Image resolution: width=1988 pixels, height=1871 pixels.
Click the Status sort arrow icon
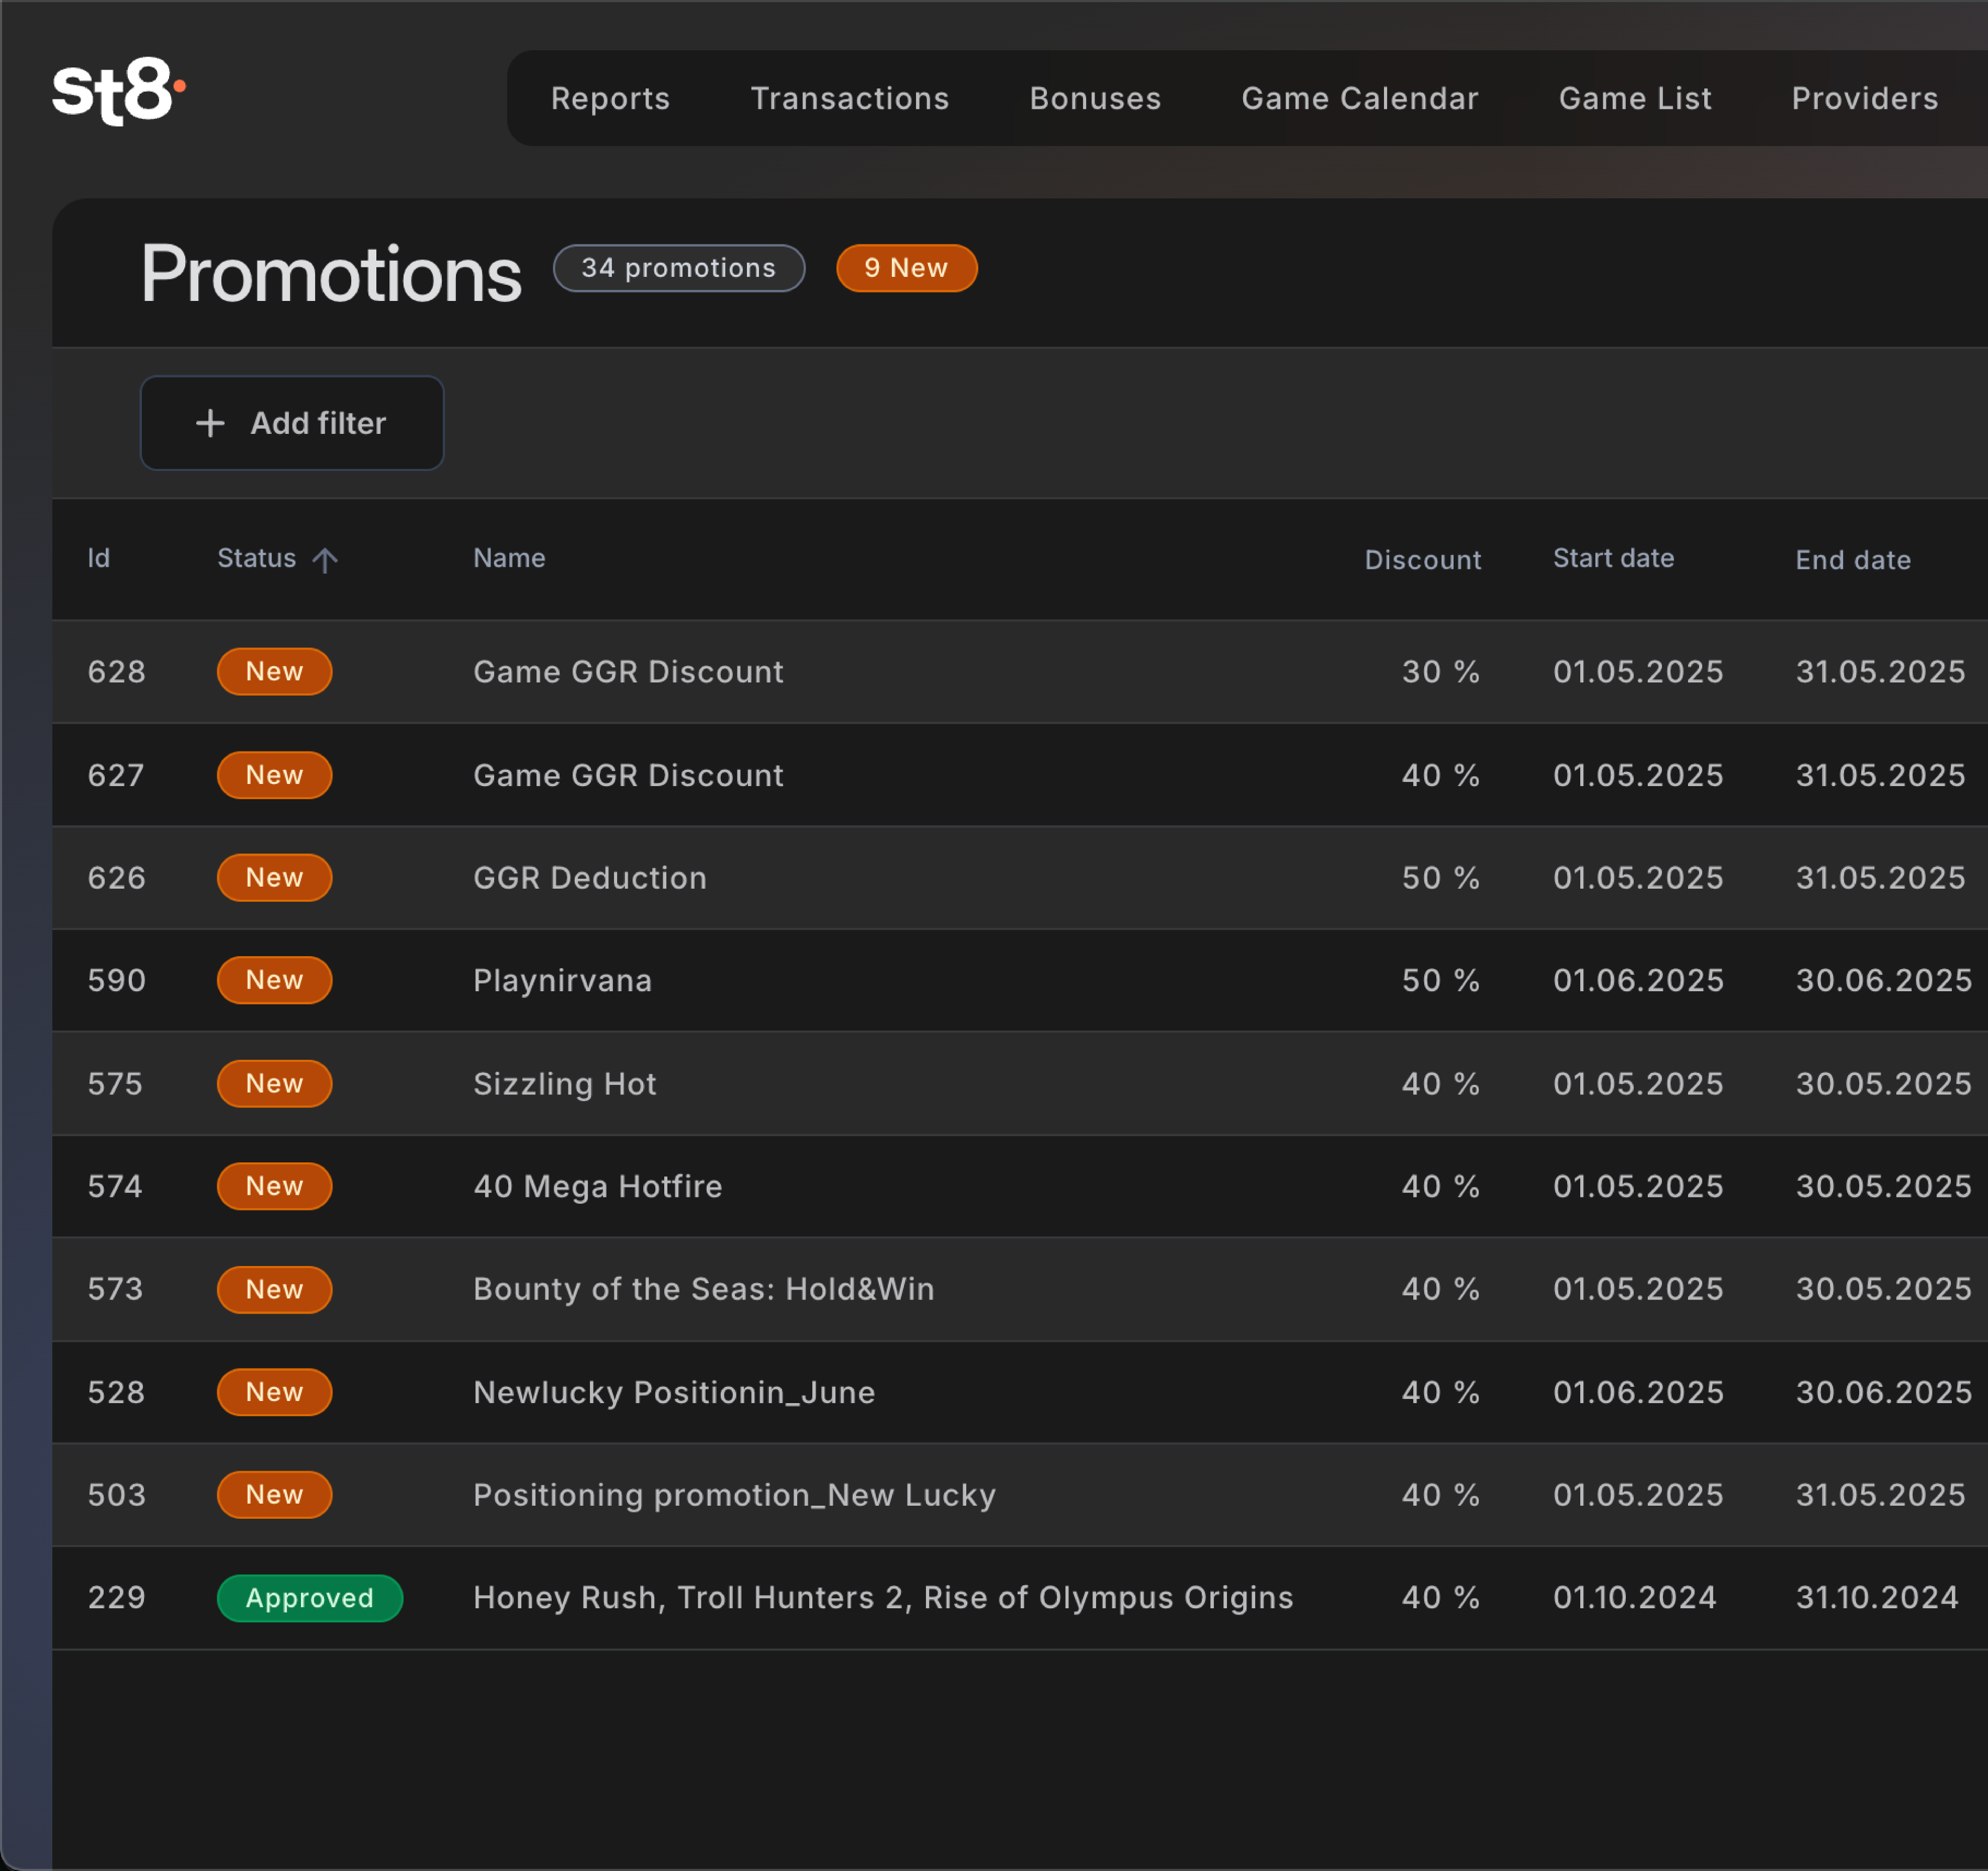pos(324,560)
